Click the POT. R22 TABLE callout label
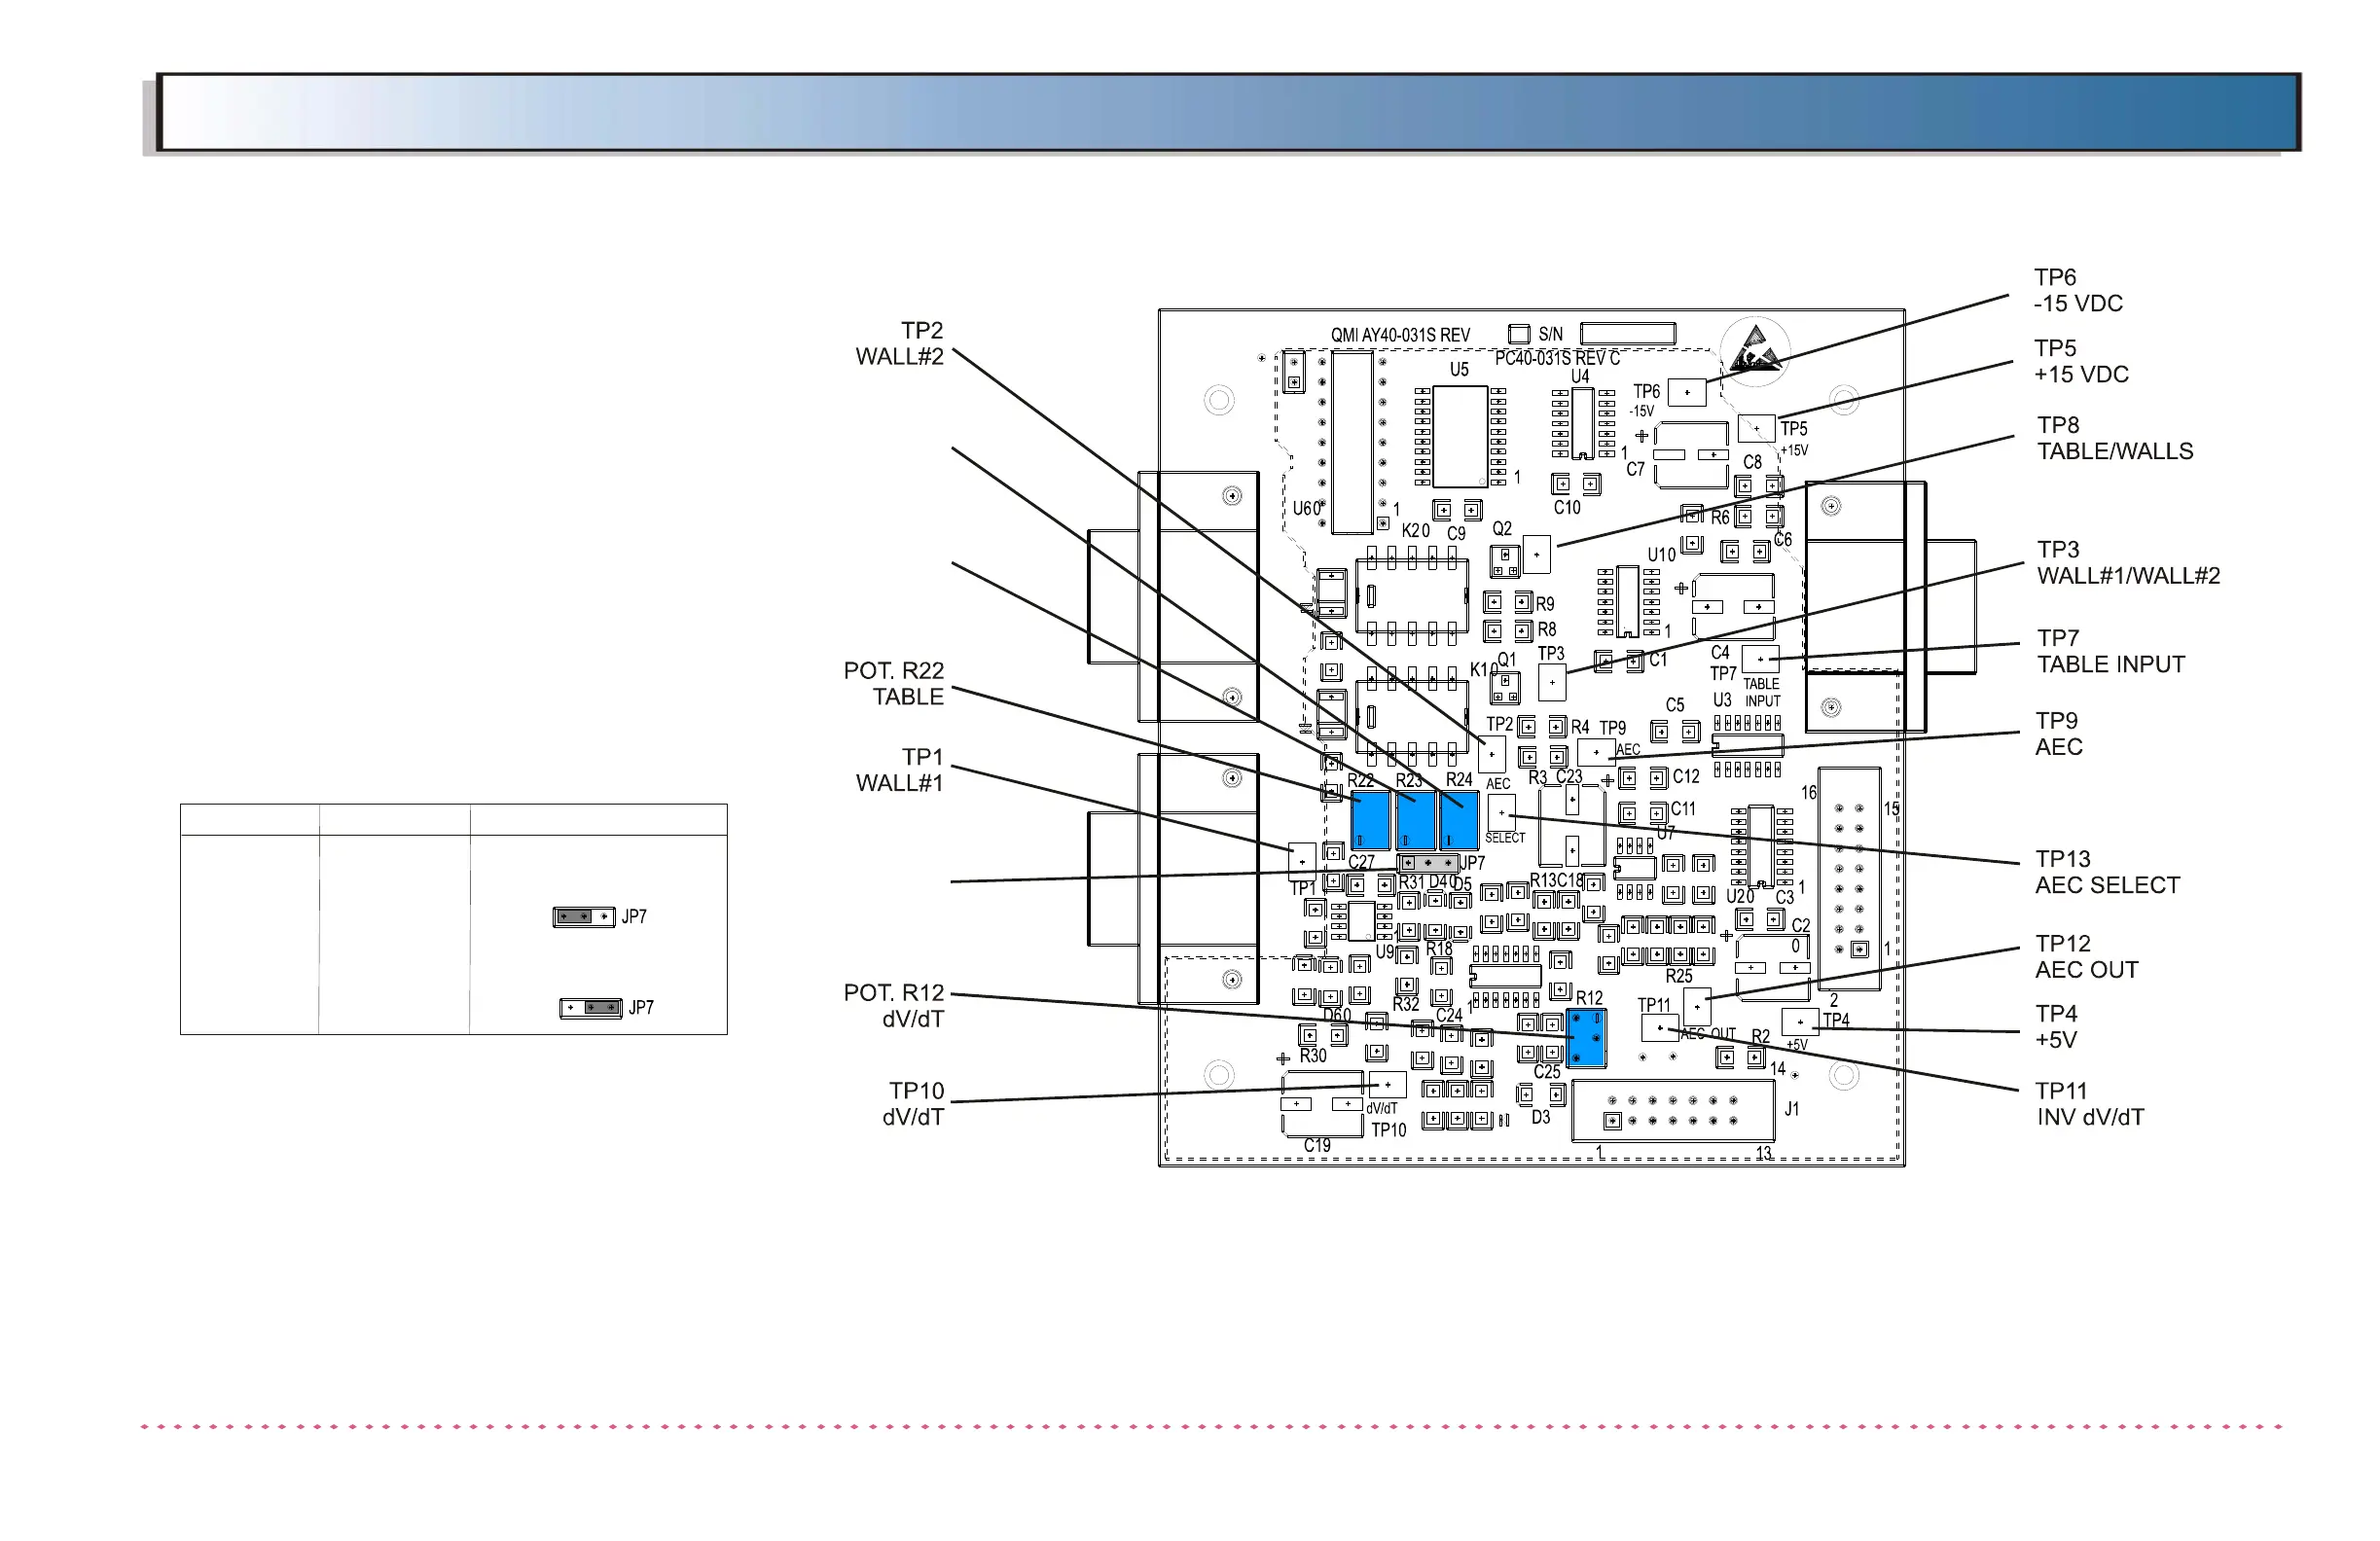Viewport: 2380px width, 1541px height. pyautogui.click(x=893, y=683)
